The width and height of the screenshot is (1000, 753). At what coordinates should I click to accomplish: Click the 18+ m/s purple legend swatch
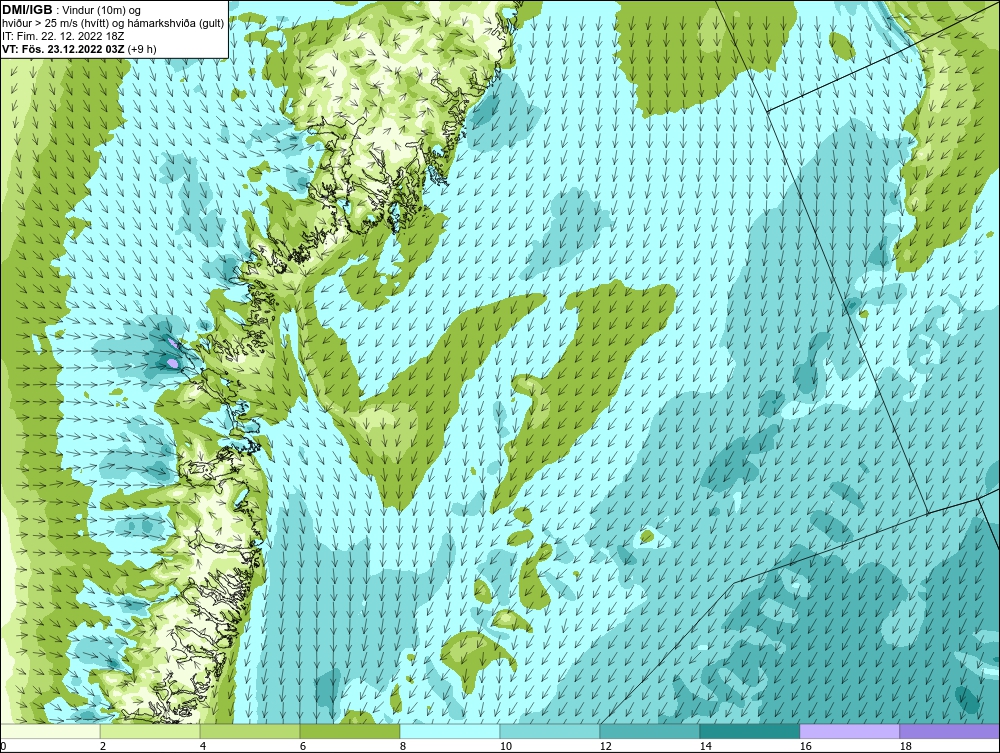pos(950,731)
